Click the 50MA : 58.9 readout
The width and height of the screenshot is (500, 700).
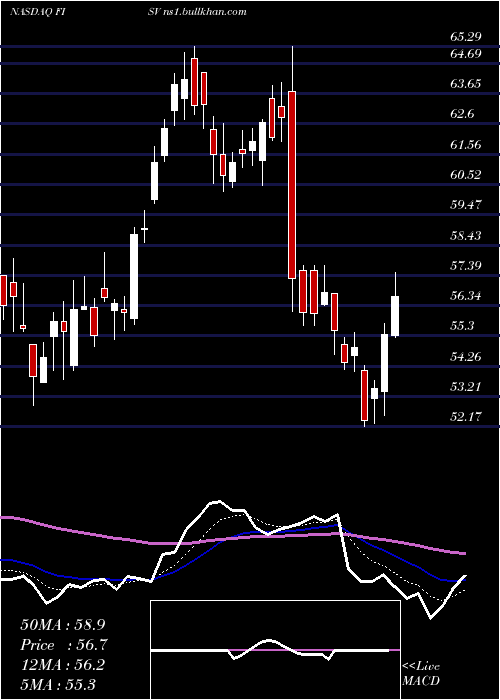pos(63,625)
